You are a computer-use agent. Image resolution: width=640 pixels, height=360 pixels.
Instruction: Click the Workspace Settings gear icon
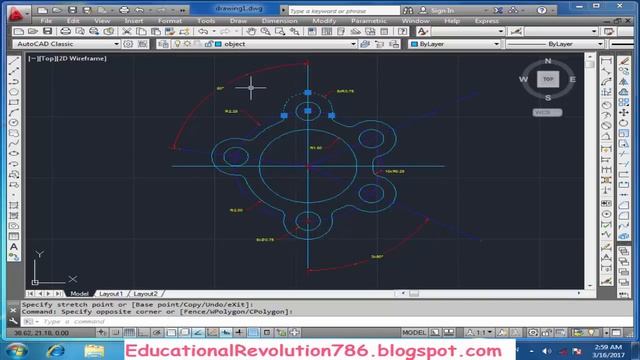(128, 44)
